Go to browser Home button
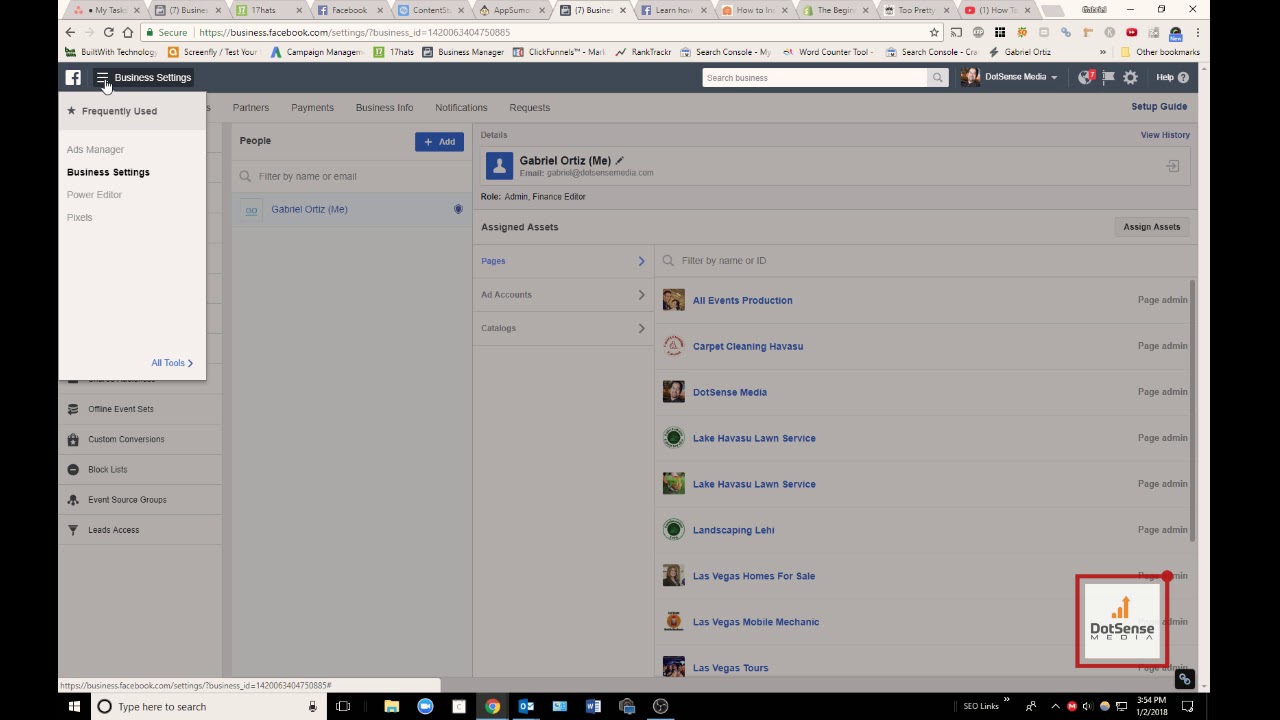The height and width of the screenshot is (720, 1280). pos(128,32)
